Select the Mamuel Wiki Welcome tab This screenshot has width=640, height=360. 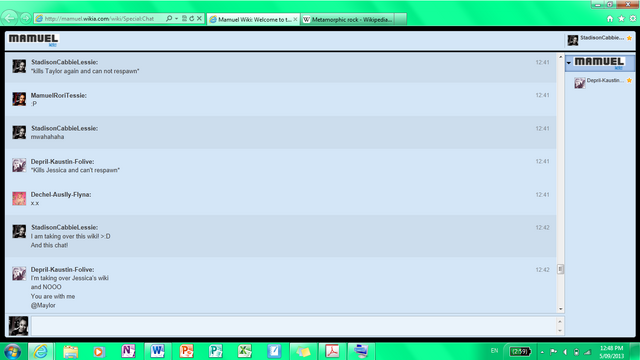tap(253, 19)
